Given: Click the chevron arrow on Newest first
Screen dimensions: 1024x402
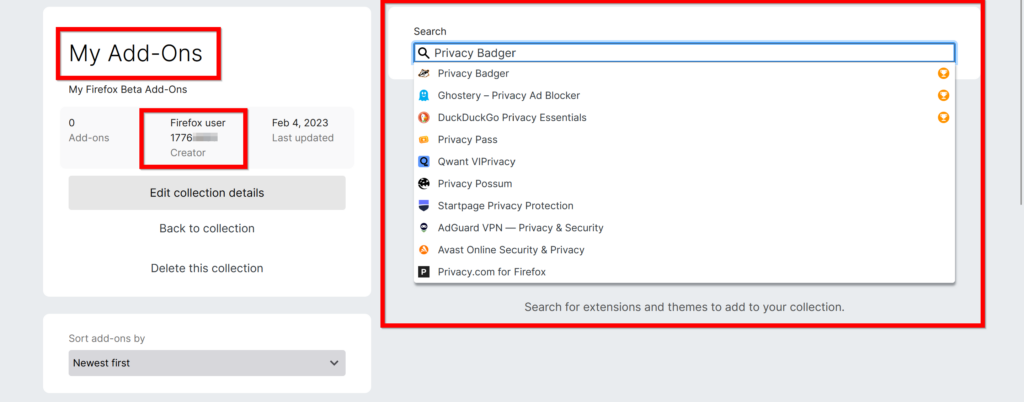Looking at the screenshot, I should point(334,363).
